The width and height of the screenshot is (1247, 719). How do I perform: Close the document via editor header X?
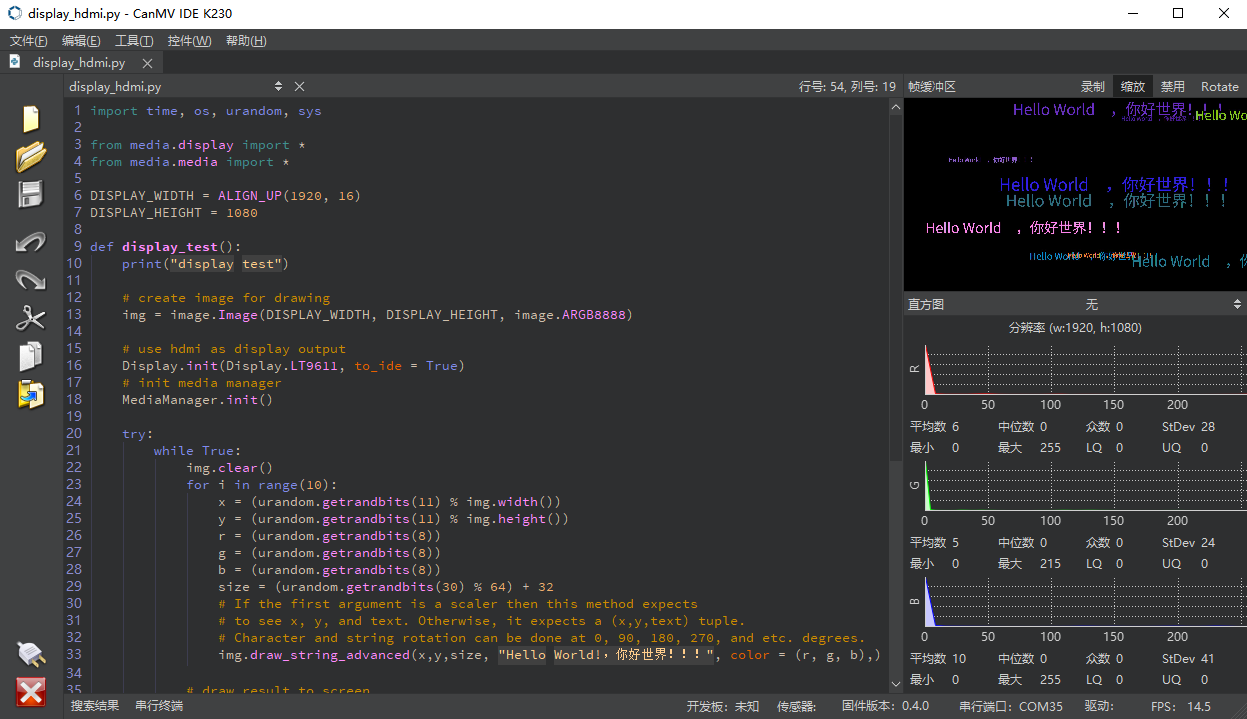(x=299, y=87)
